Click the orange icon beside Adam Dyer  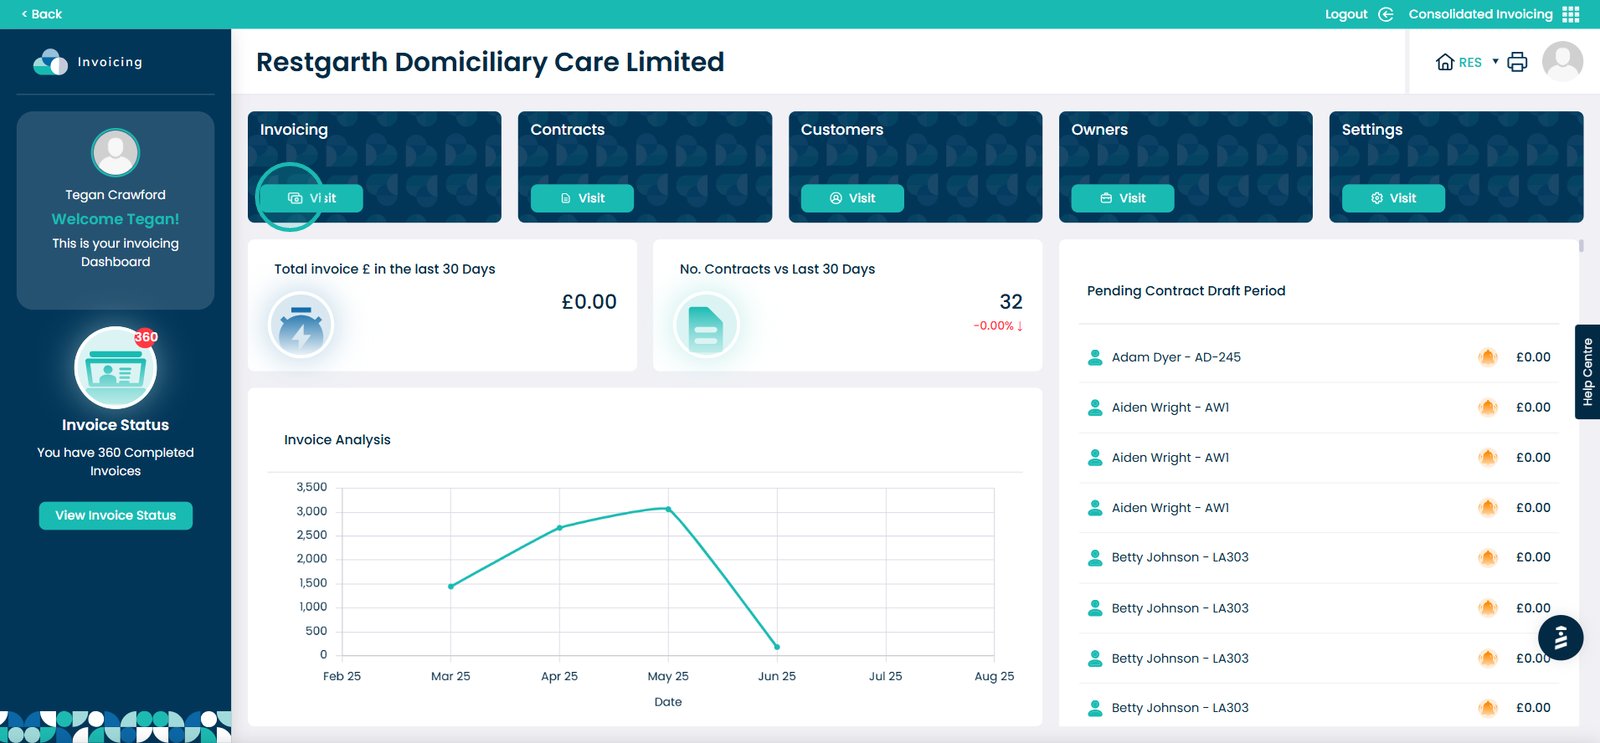[1488, 357]
